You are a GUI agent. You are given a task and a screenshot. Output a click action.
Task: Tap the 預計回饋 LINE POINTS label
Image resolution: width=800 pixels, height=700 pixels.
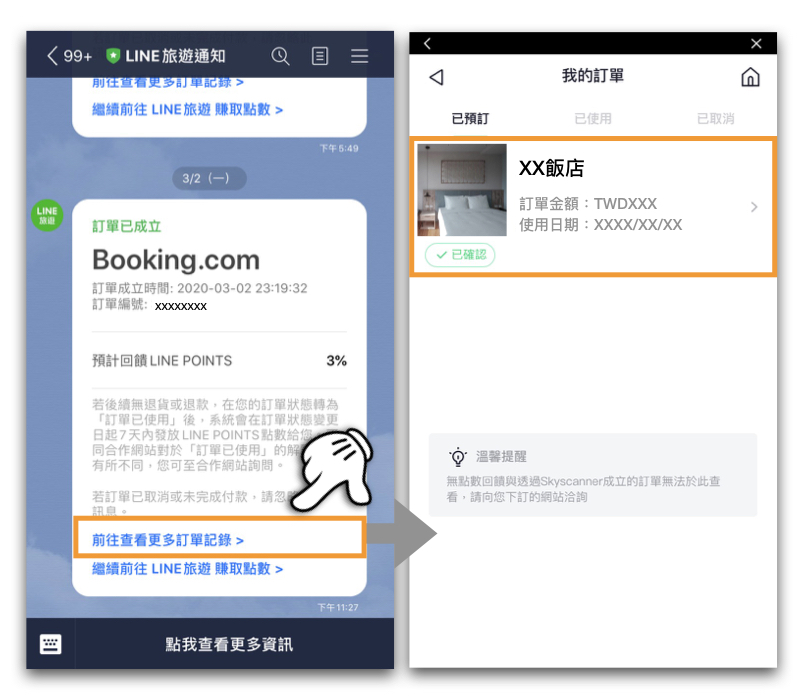(162, 361)
